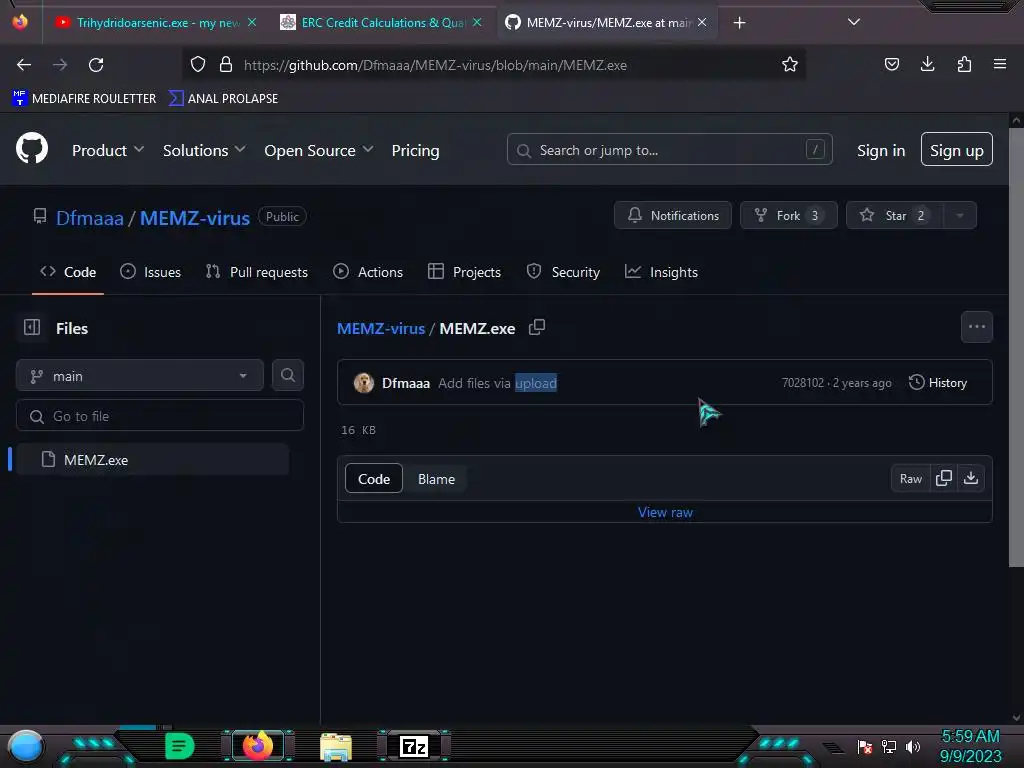Open the extensions puzzle icon
This screenshot has width=1024, height=768.
964,64
